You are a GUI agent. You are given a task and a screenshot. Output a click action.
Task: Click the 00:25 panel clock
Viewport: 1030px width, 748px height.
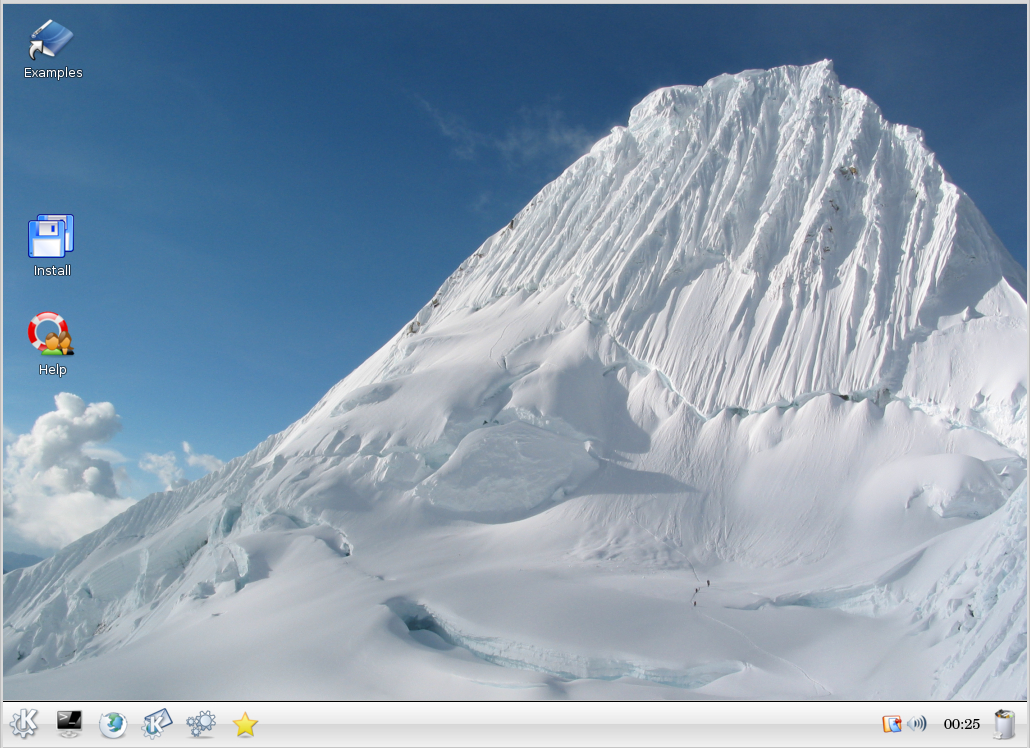[961, 724]
